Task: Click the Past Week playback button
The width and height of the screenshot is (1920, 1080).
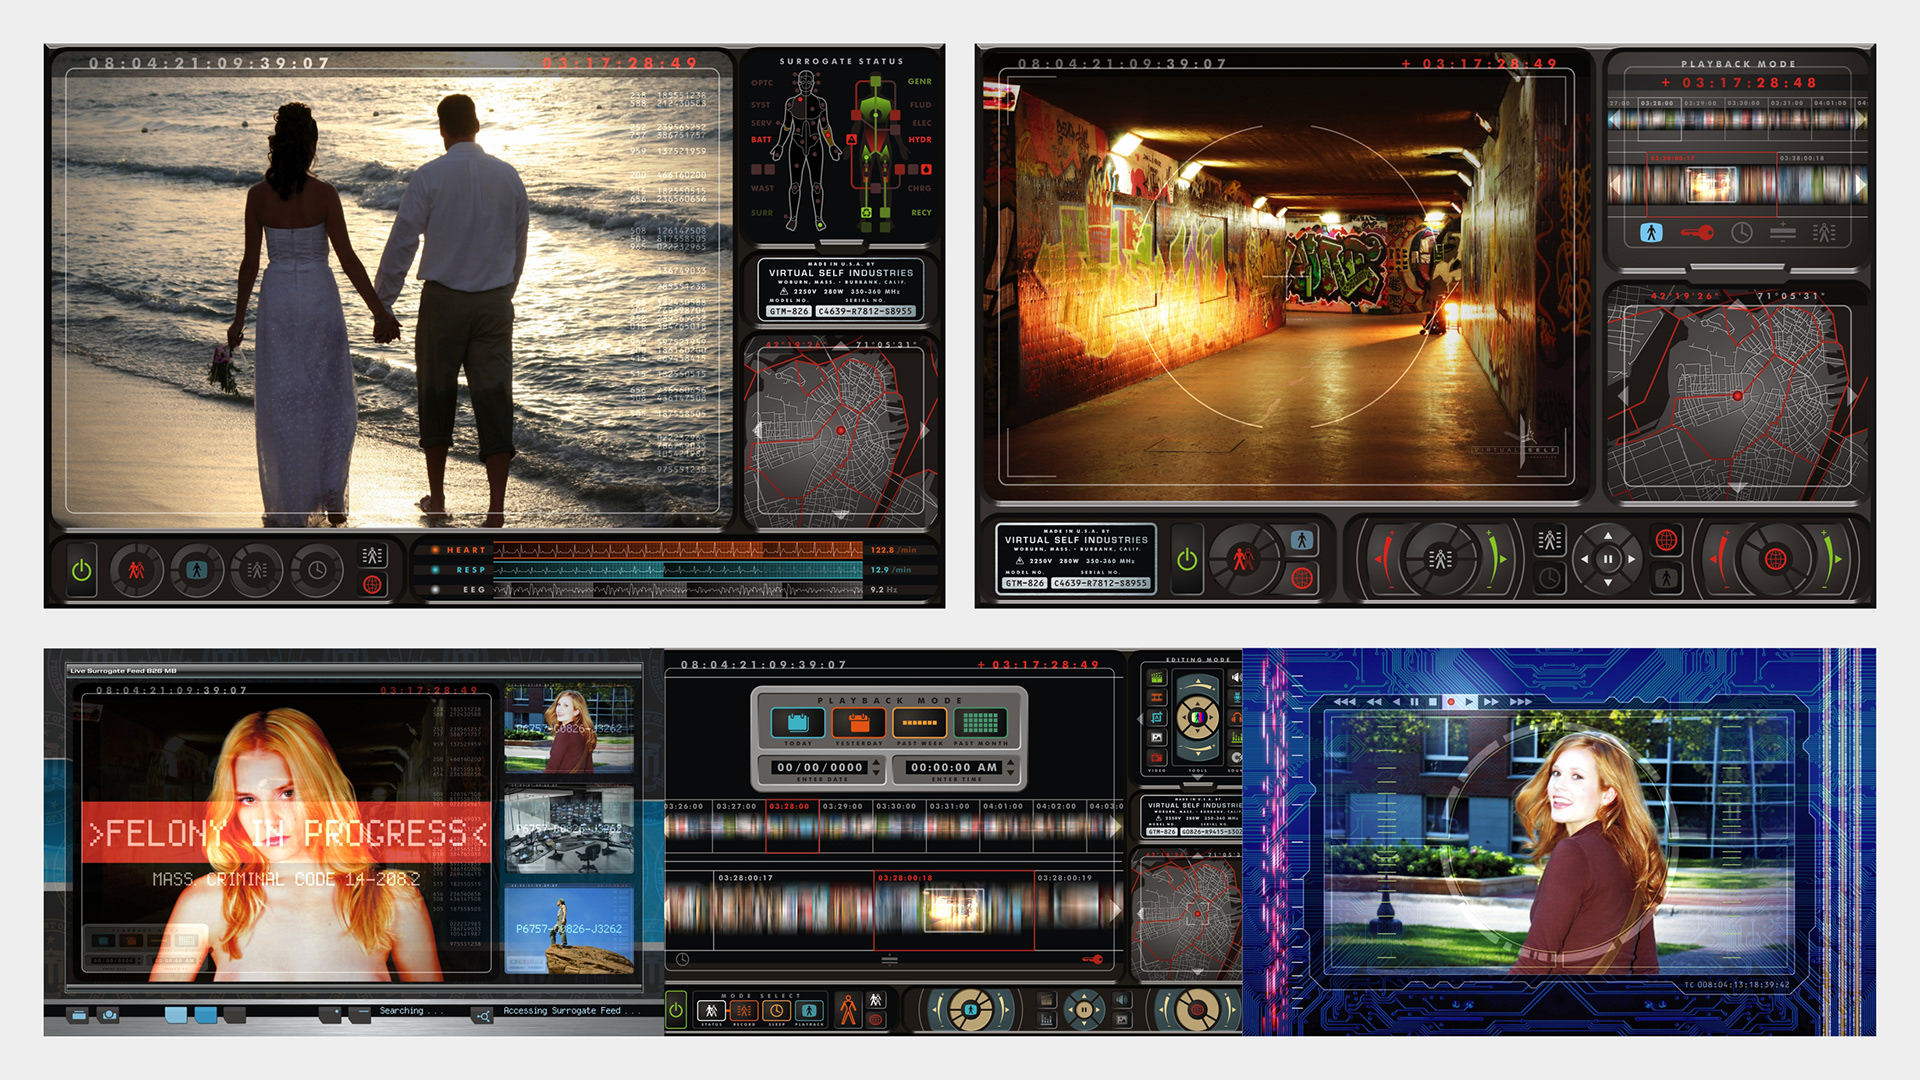Action: [x=919, y=722]
